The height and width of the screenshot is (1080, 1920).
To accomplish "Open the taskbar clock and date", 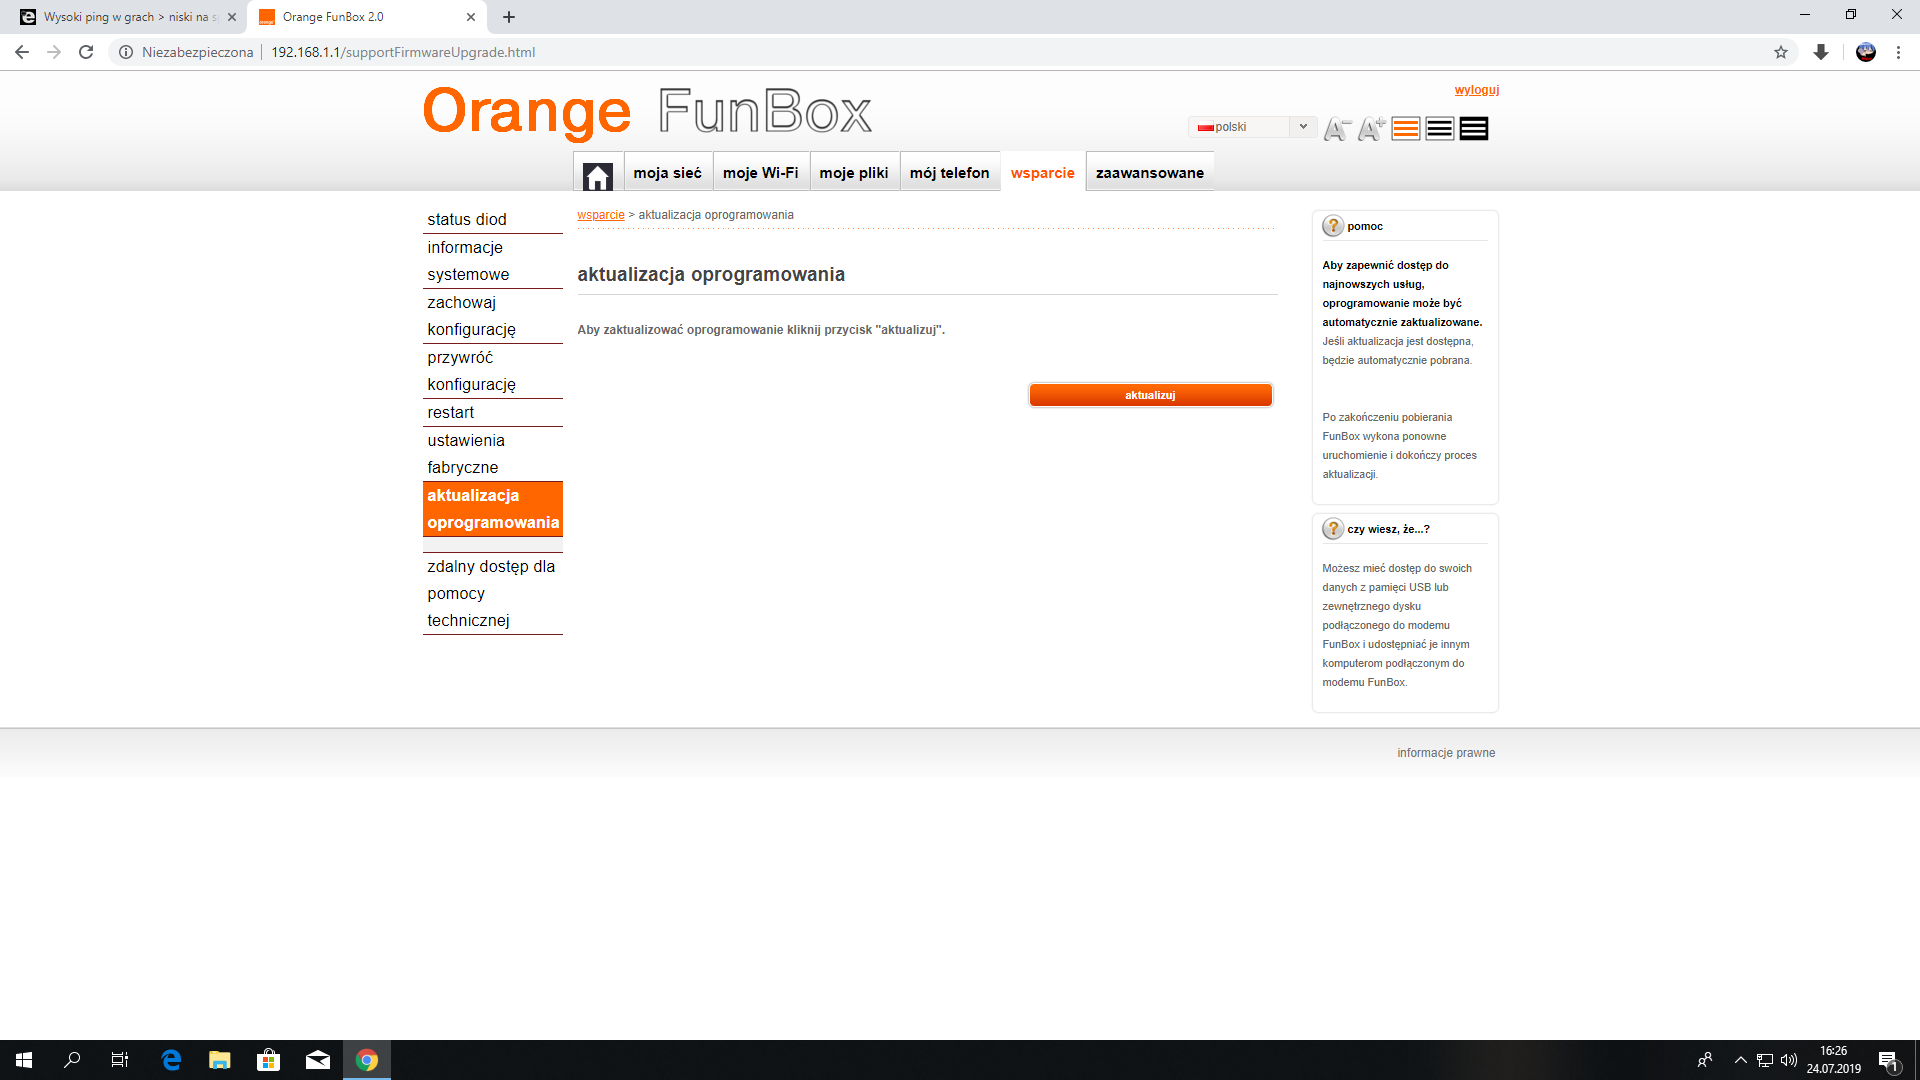I will 1834,1060.
